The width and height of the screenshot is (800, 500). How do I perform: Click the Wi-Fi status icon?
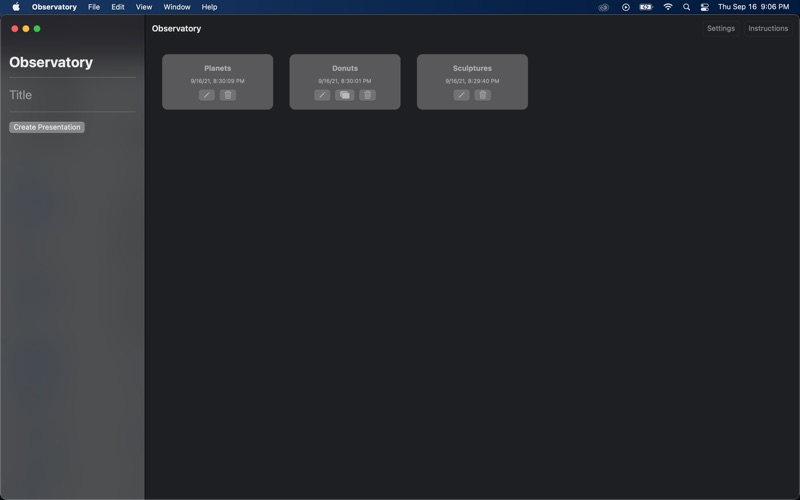[667, 7]
